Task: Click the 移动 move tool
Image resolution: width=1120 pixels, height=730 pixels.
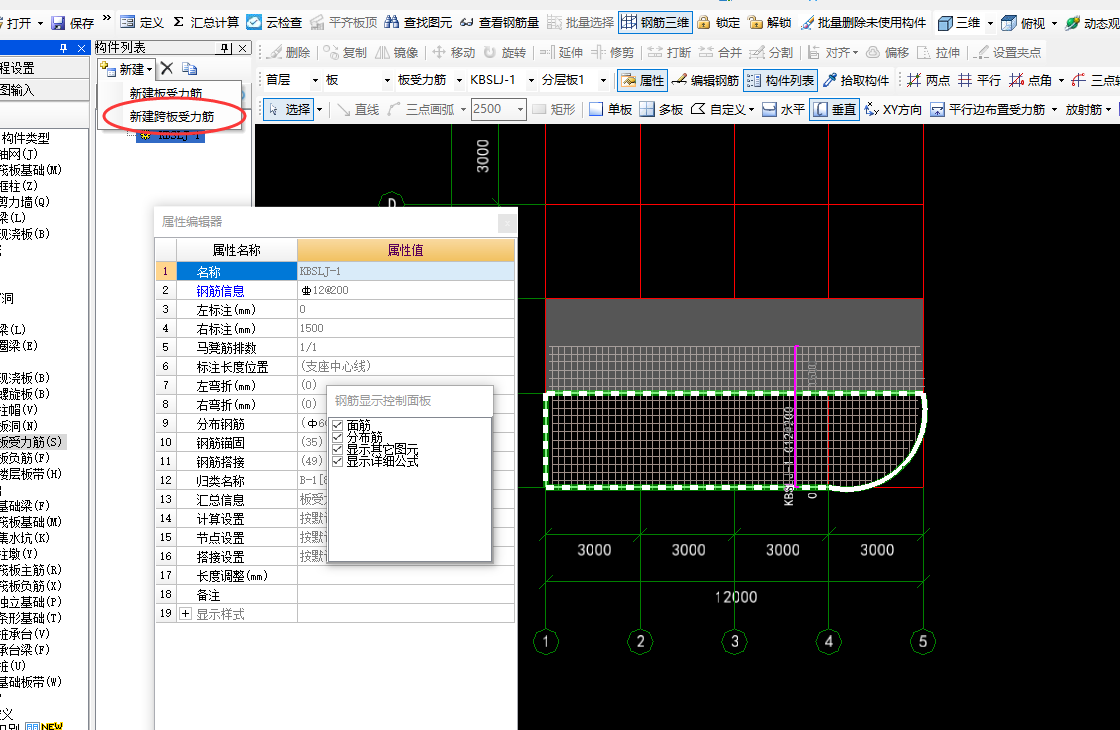Action: (x=454, y=53)
